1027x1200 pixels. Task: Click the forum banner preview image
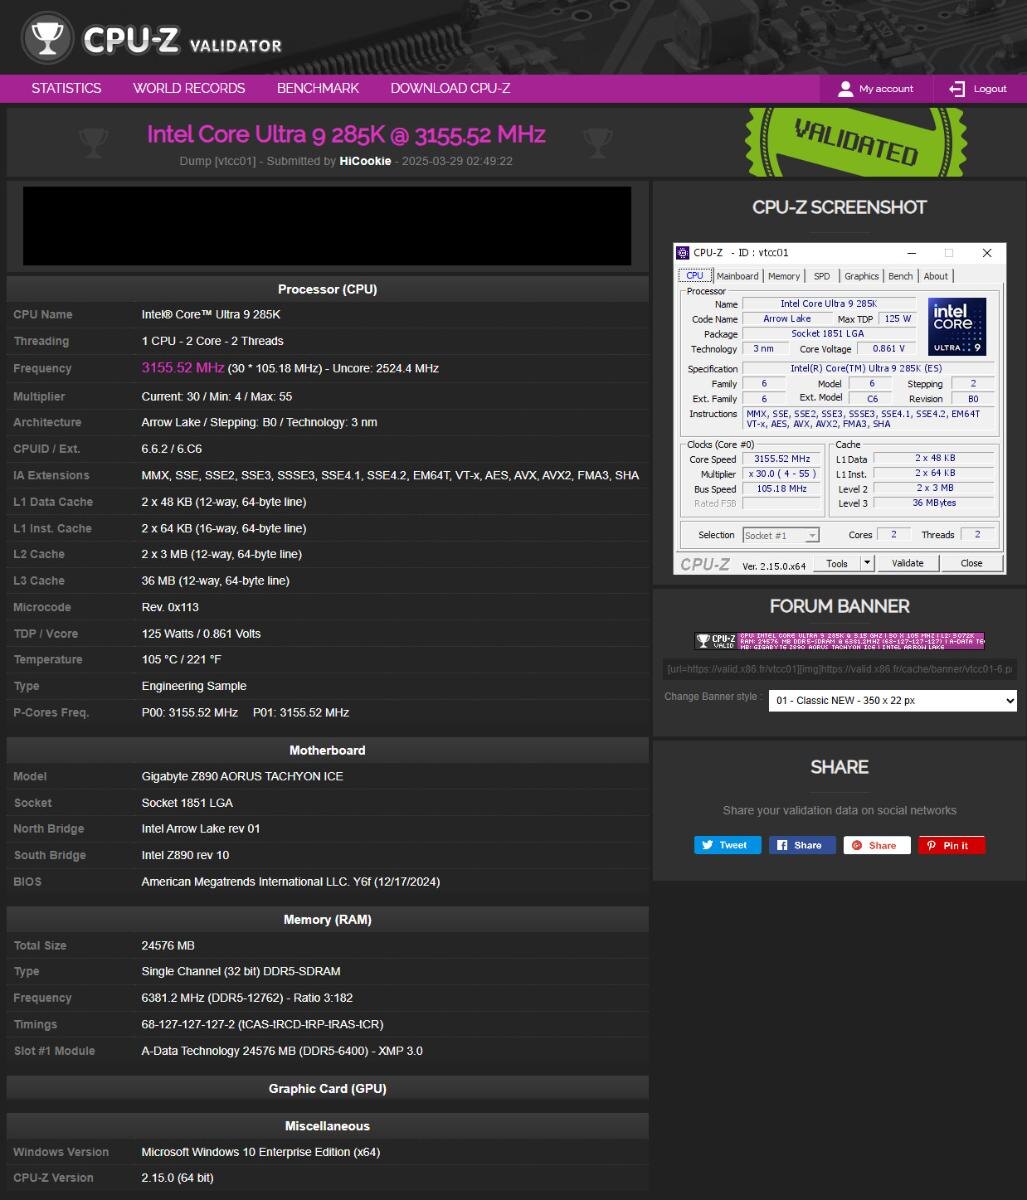[840, 641]
